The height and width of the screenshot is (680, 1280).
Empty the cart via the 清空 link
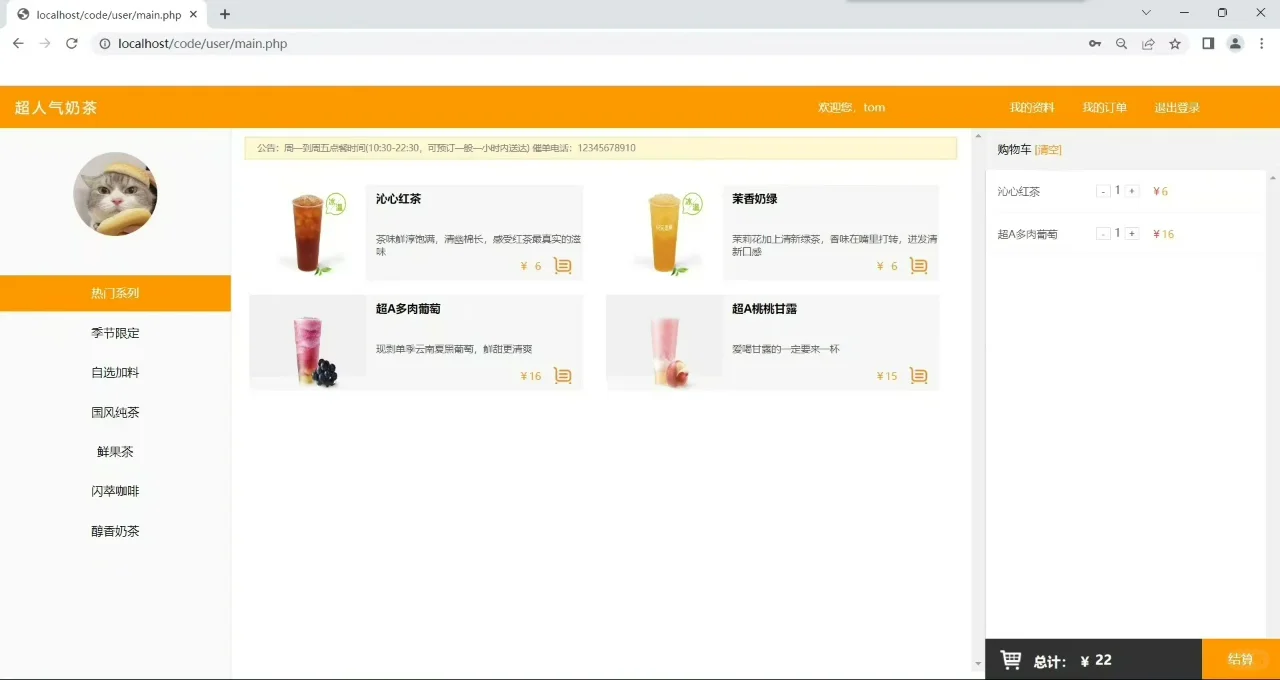pos(1048,149)
